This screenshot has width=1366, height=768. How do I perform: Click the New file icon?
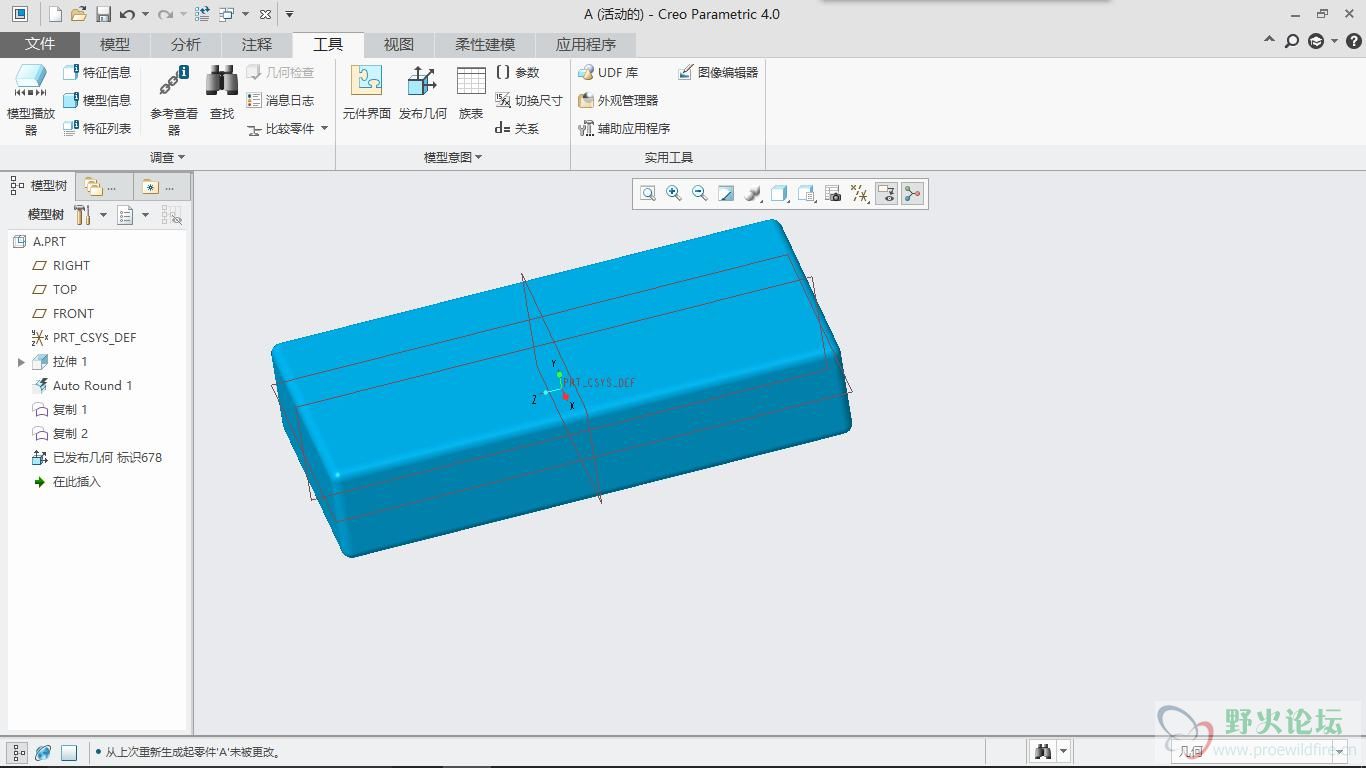tap(55, 14)
